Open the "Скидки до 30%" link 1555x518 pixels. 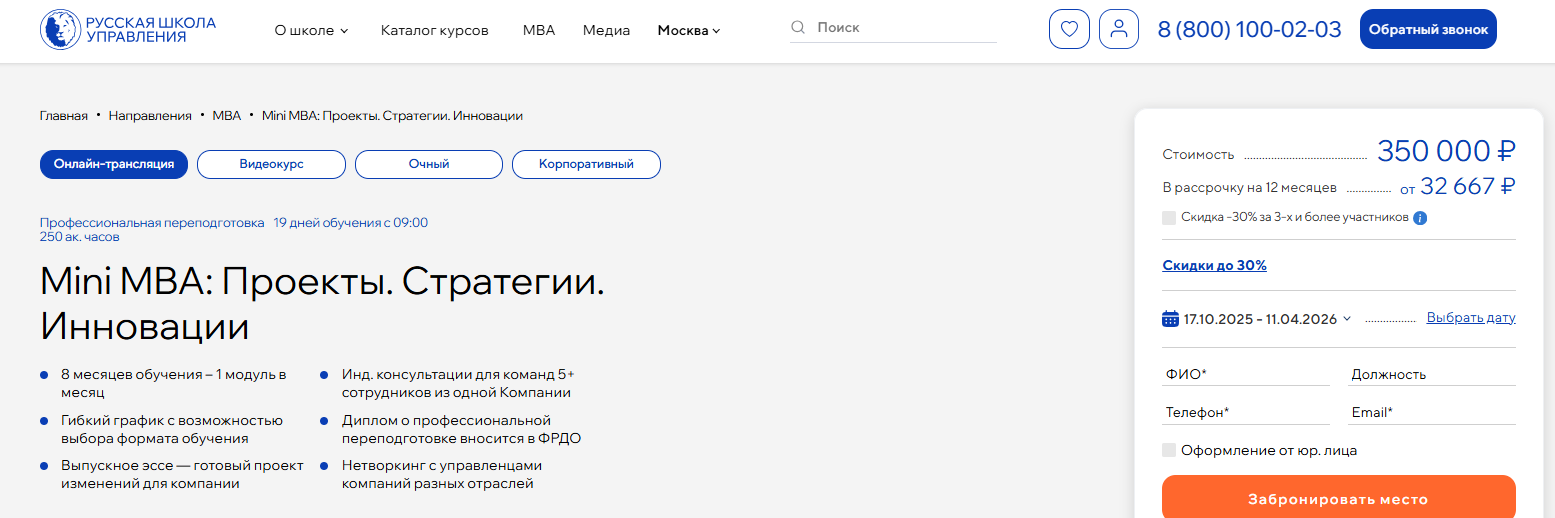tap(1214, 265)
